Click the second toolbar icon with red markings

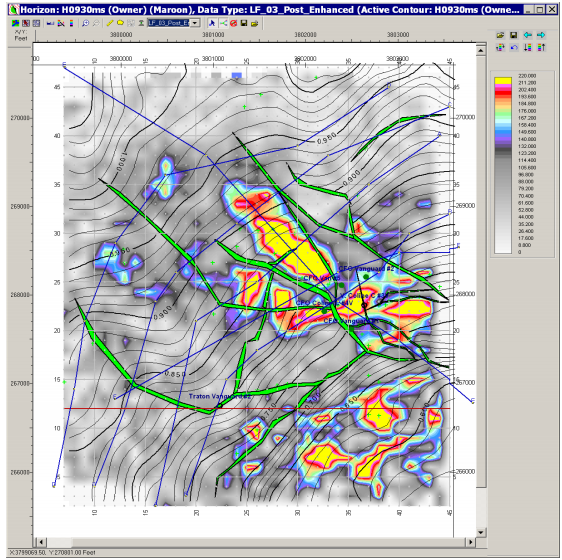click(26, 23)
